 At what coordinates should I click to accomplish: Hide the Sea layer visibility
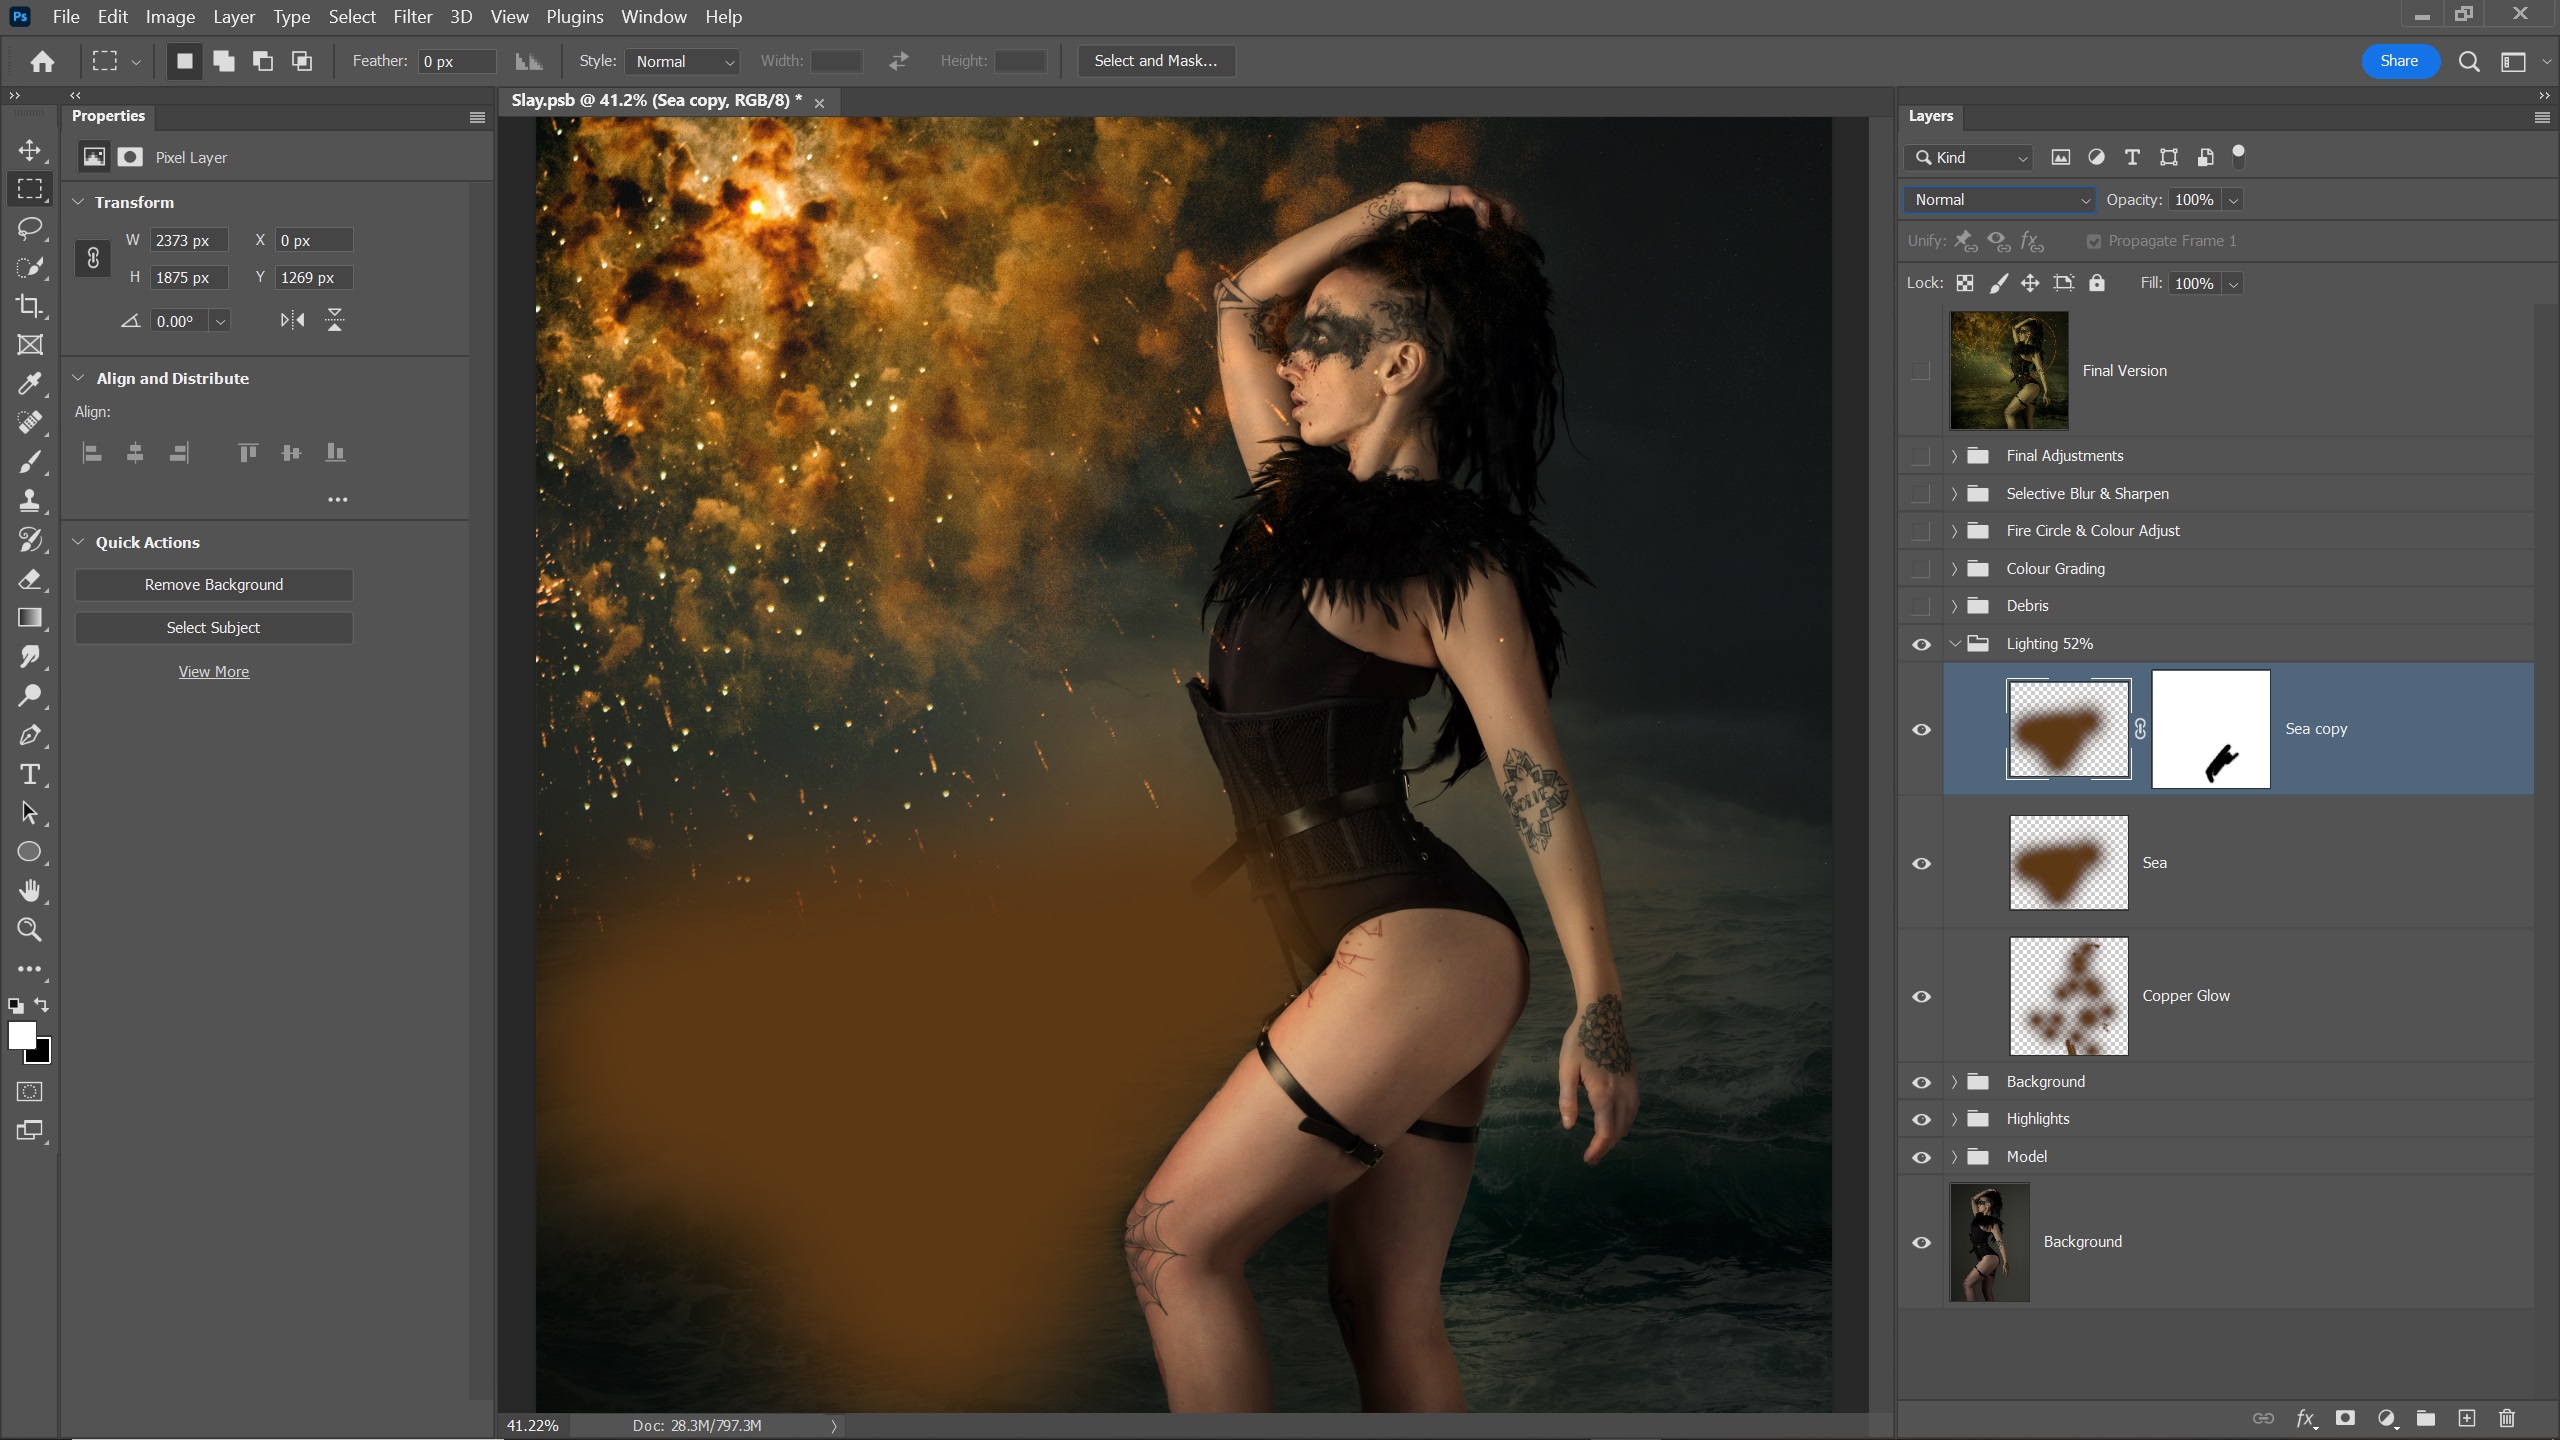tap(1921, 864)
